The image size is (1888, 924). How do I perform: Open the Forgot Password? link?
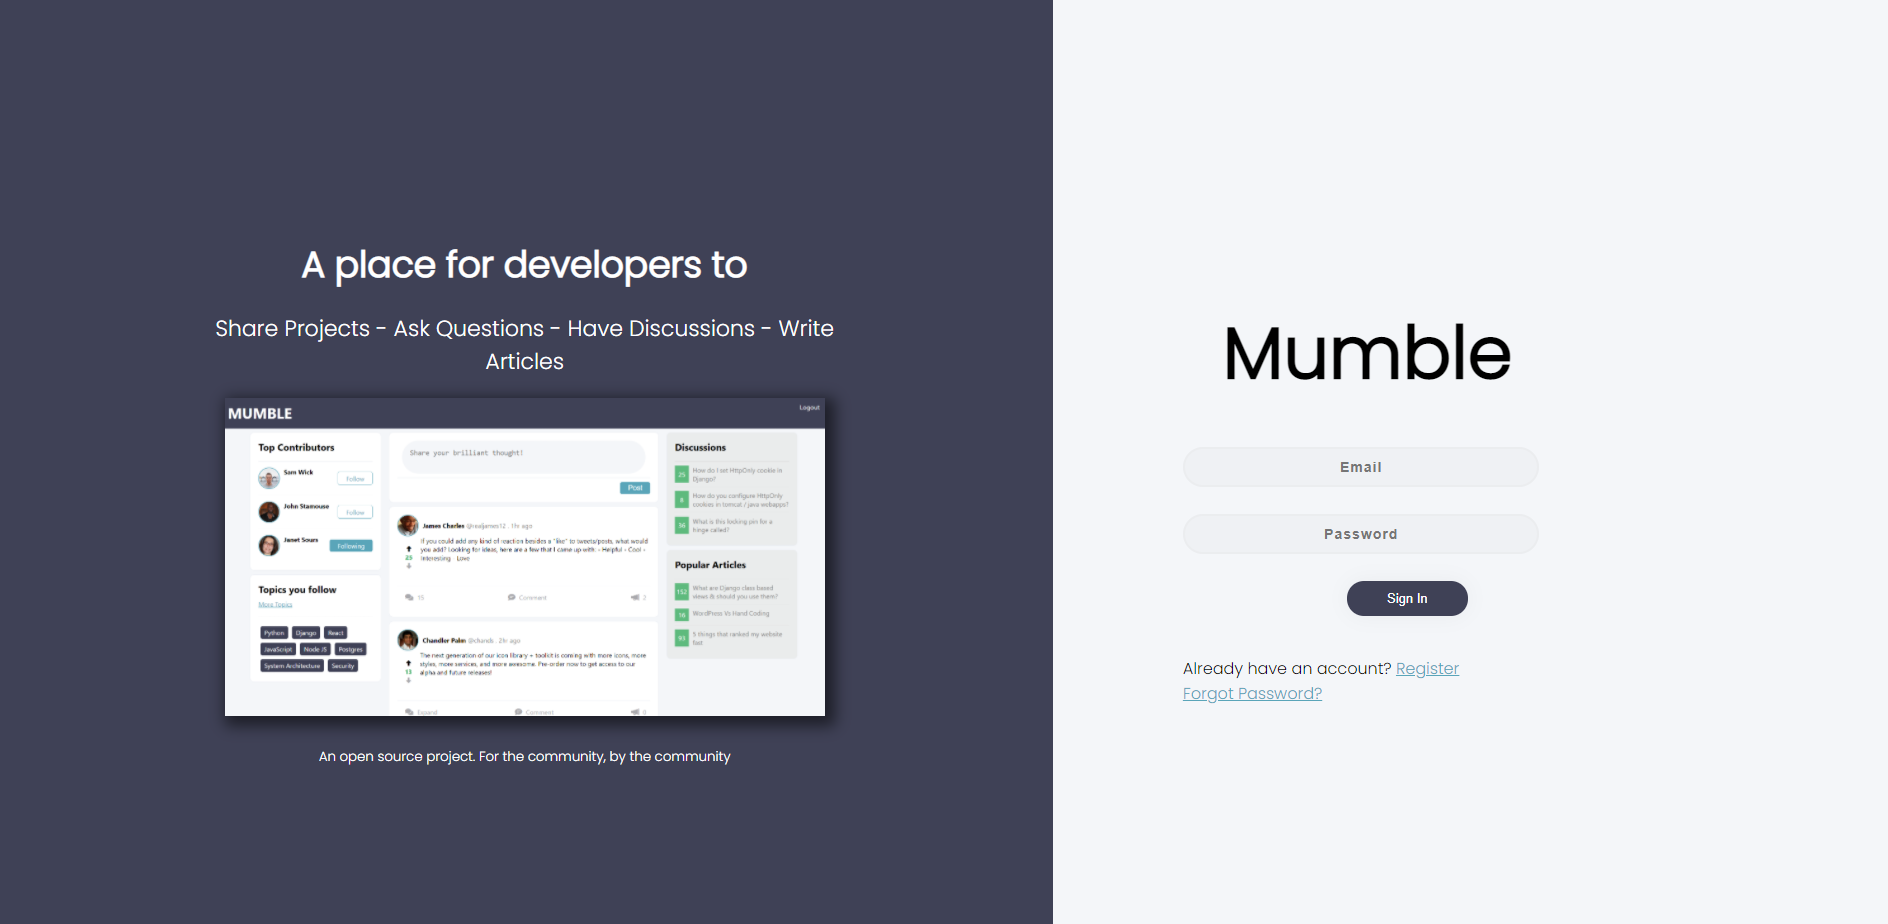tap(1252, 693)
